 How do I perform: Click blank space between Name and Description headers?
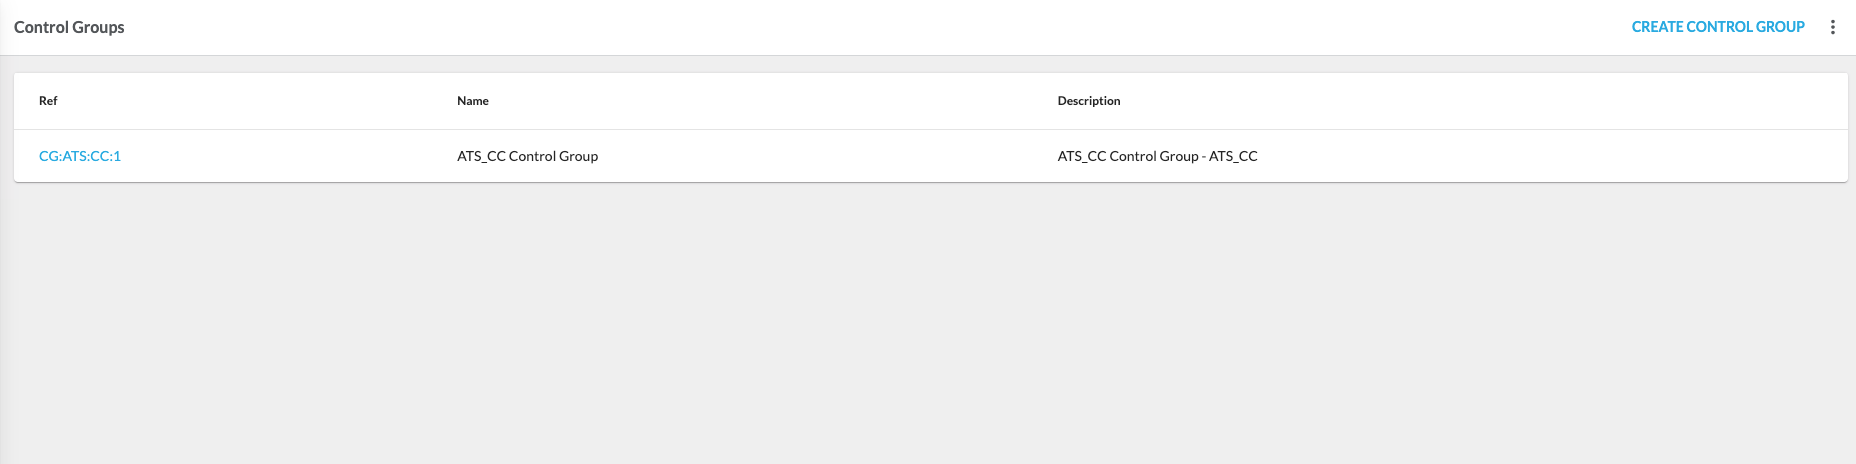tap(770, 101)
